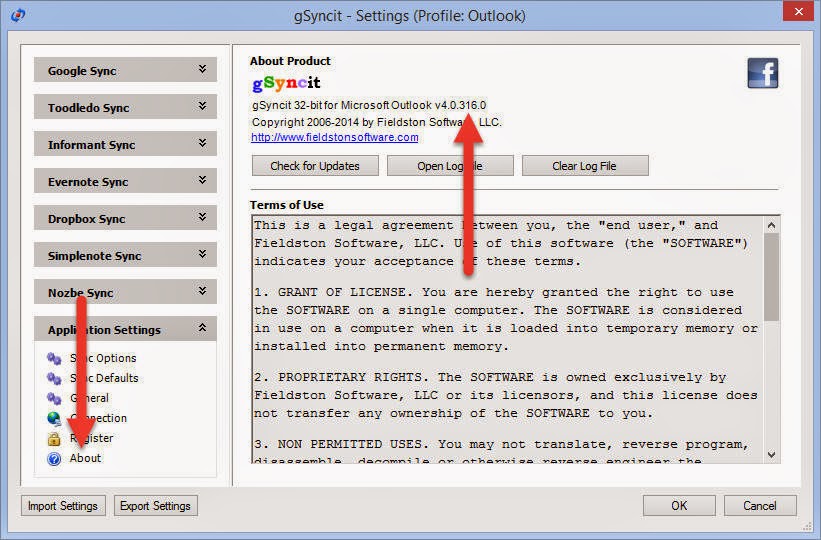
Task: Click Terms of Use scrollbar up arrow
Action: pos(771,226)
